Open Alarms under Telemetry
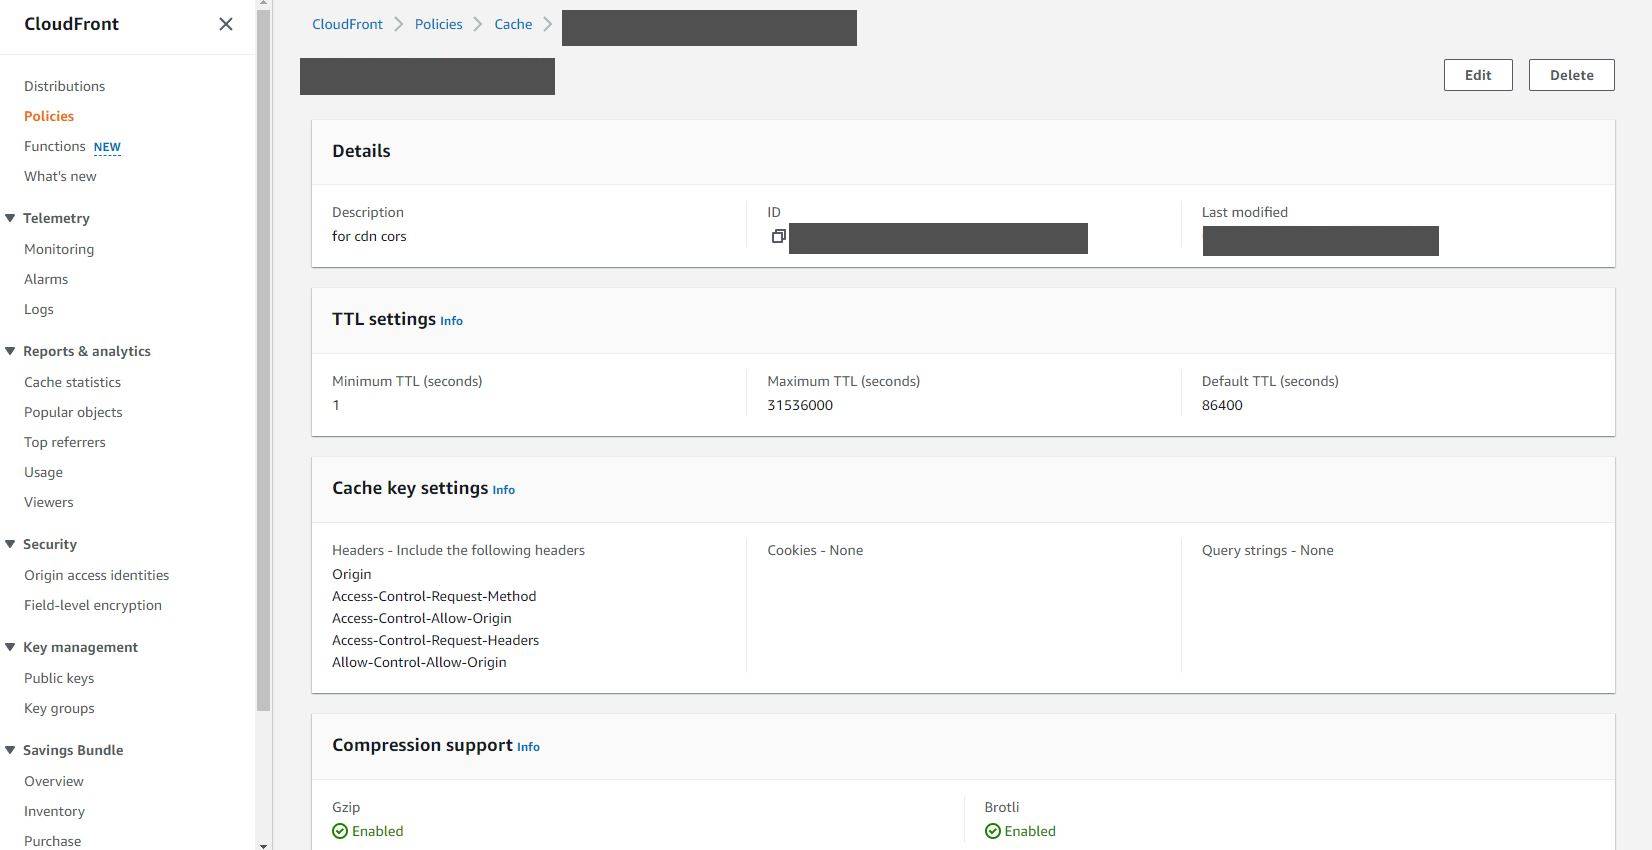 pyautogui.click(x=46, y=279)
